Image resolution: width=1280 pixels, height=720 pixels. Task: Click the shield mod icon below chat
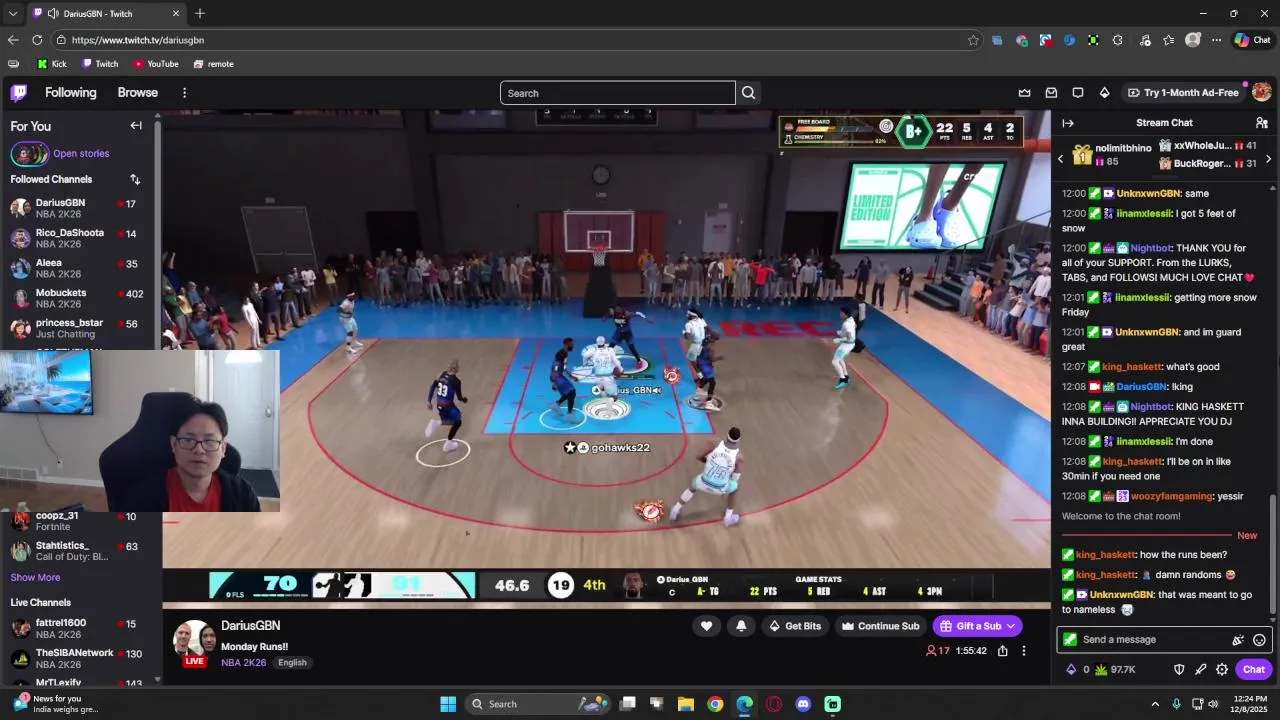tap(1179, 670)
